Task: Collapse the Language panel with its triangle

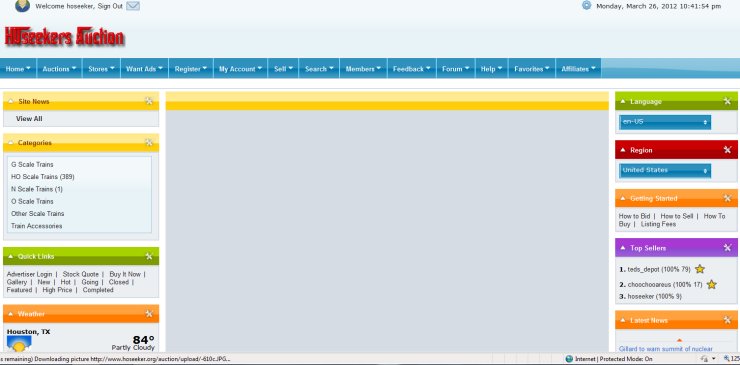Action: point(623,102)
